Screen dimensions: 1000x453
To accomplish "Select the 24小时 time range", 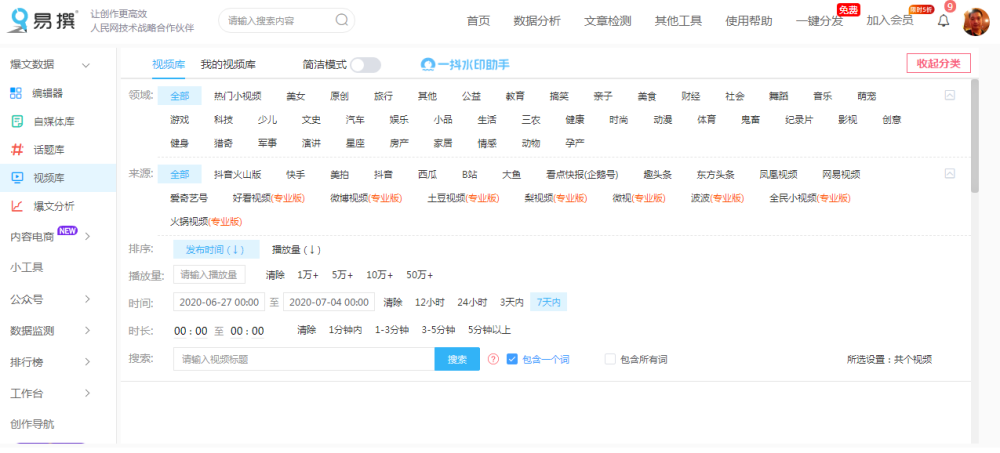I will point(472,302).
